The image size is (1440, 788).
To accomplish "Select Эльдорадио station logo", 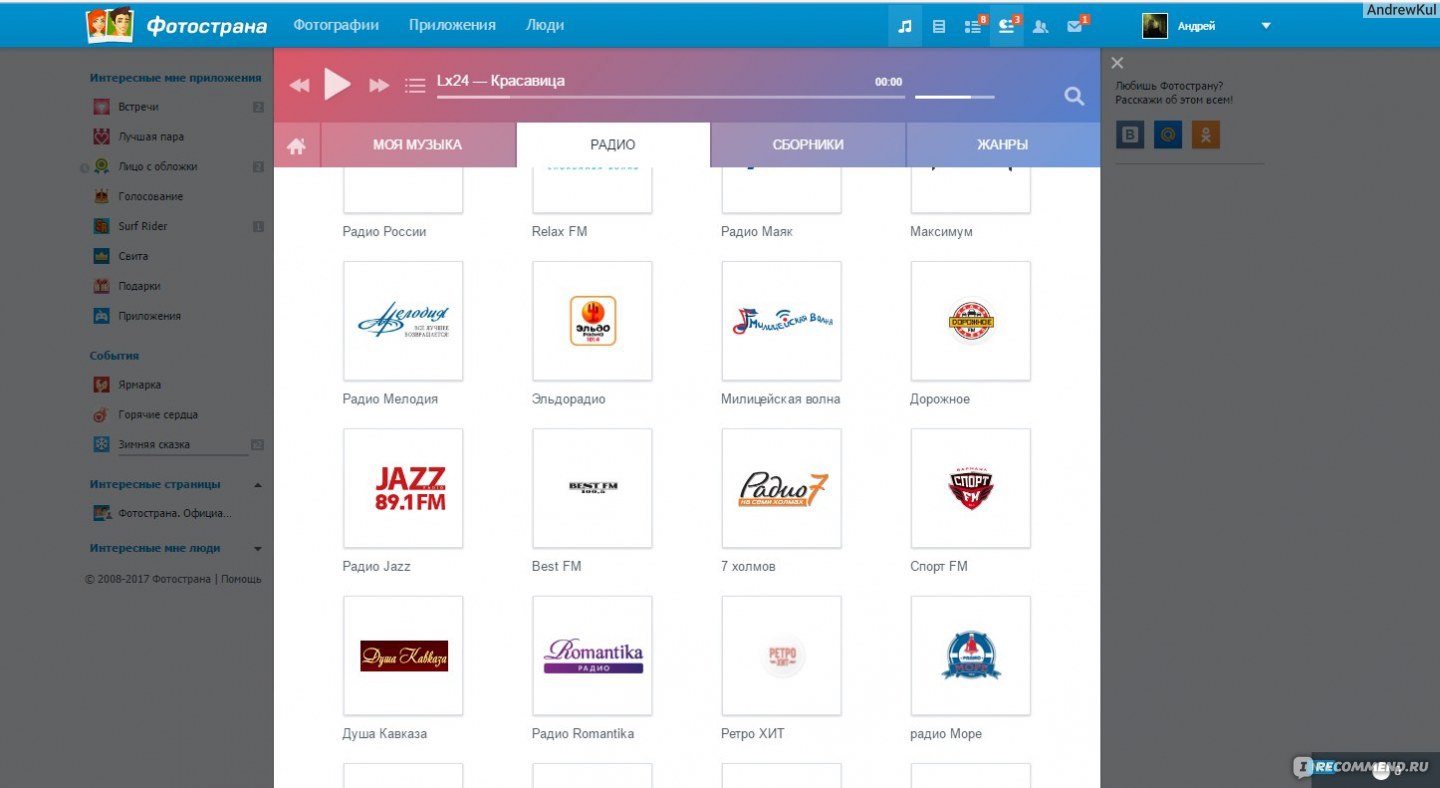I will (592, 321).
